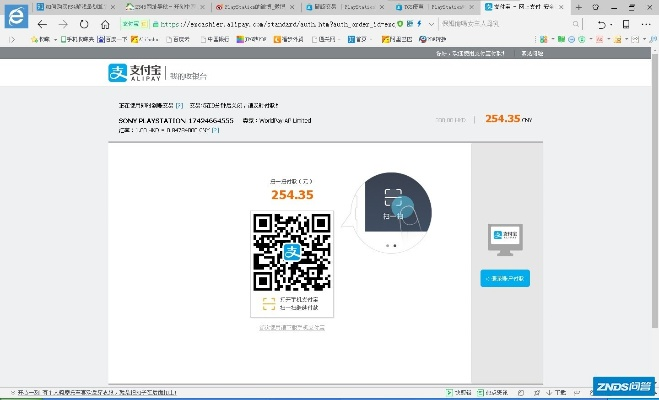Click the 254.35 total amount at top right
This screenshot has width=659, height=400.
(x=502, y=118)
